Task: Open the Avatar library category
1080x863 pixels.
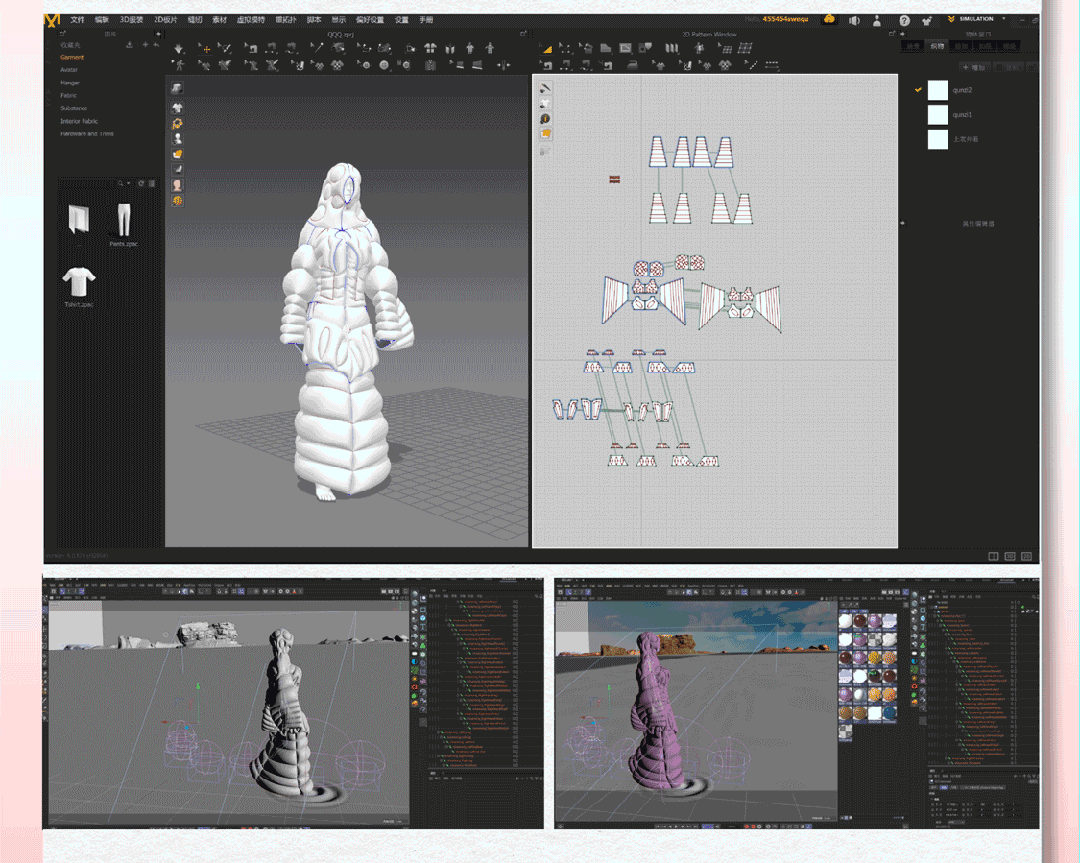Action: click(69, 70)
